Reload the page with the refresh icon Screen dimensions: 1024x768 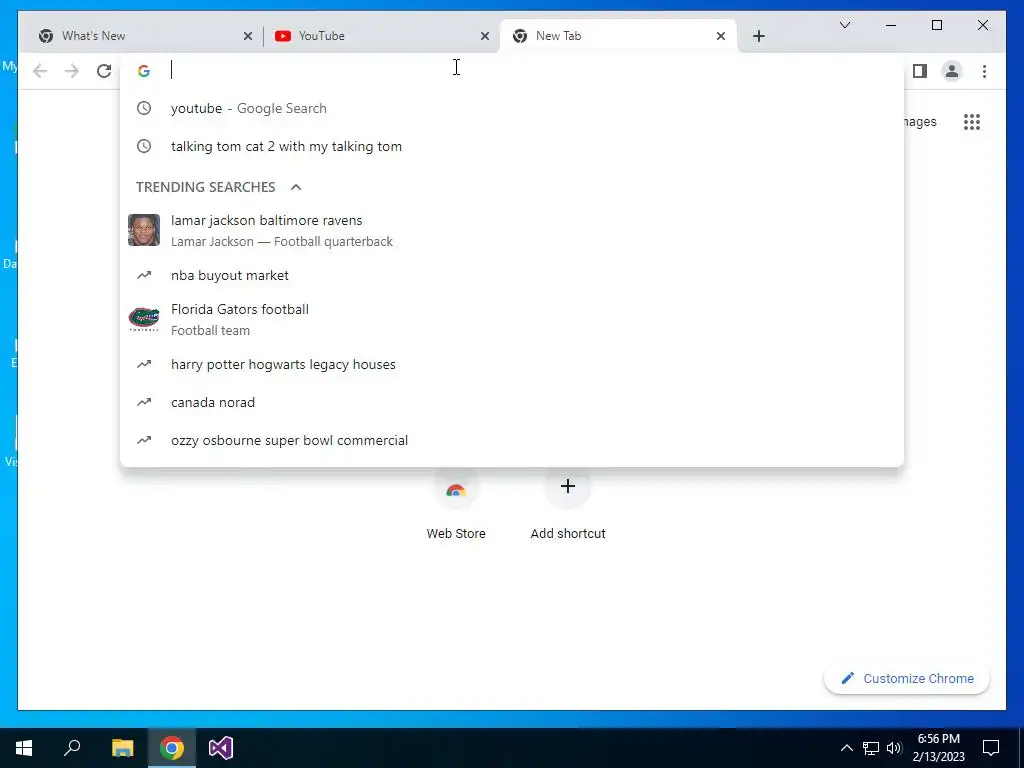click(104, 71)
